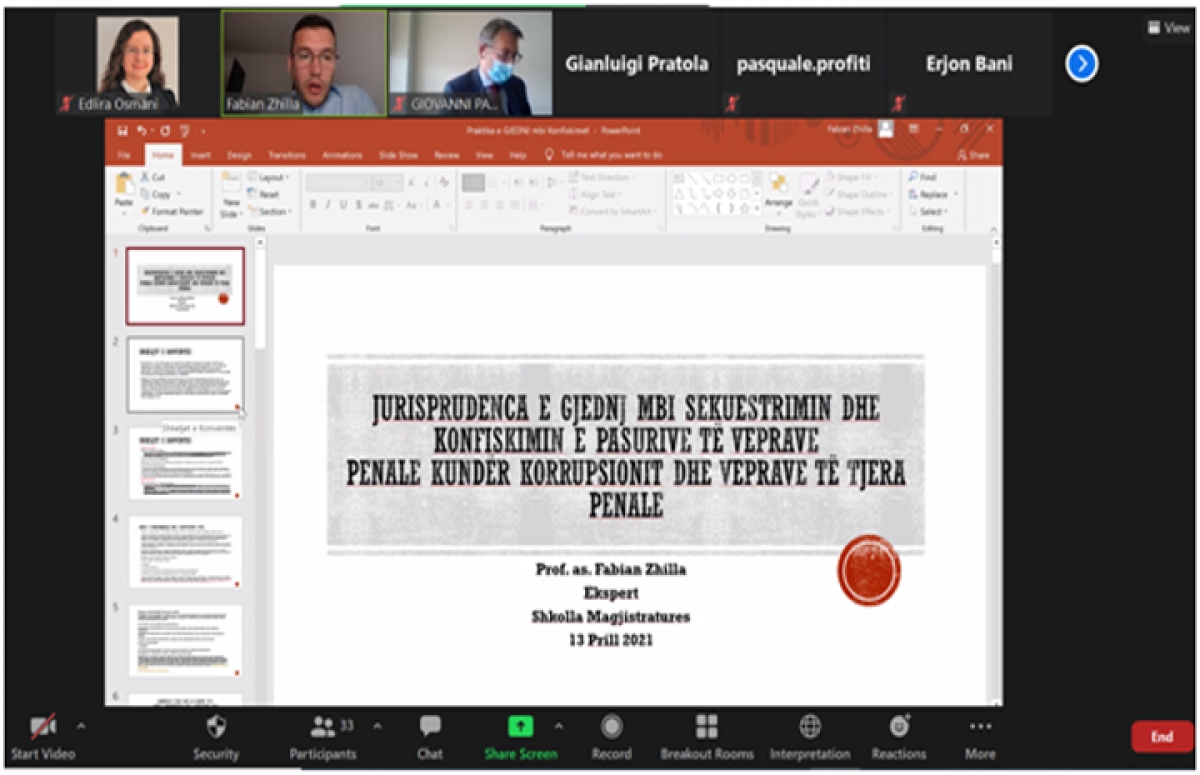The height and width of the screenshot is (775, 1200).
Task: Select Edlira Osmani's video tile
Action: click(138, 63)
